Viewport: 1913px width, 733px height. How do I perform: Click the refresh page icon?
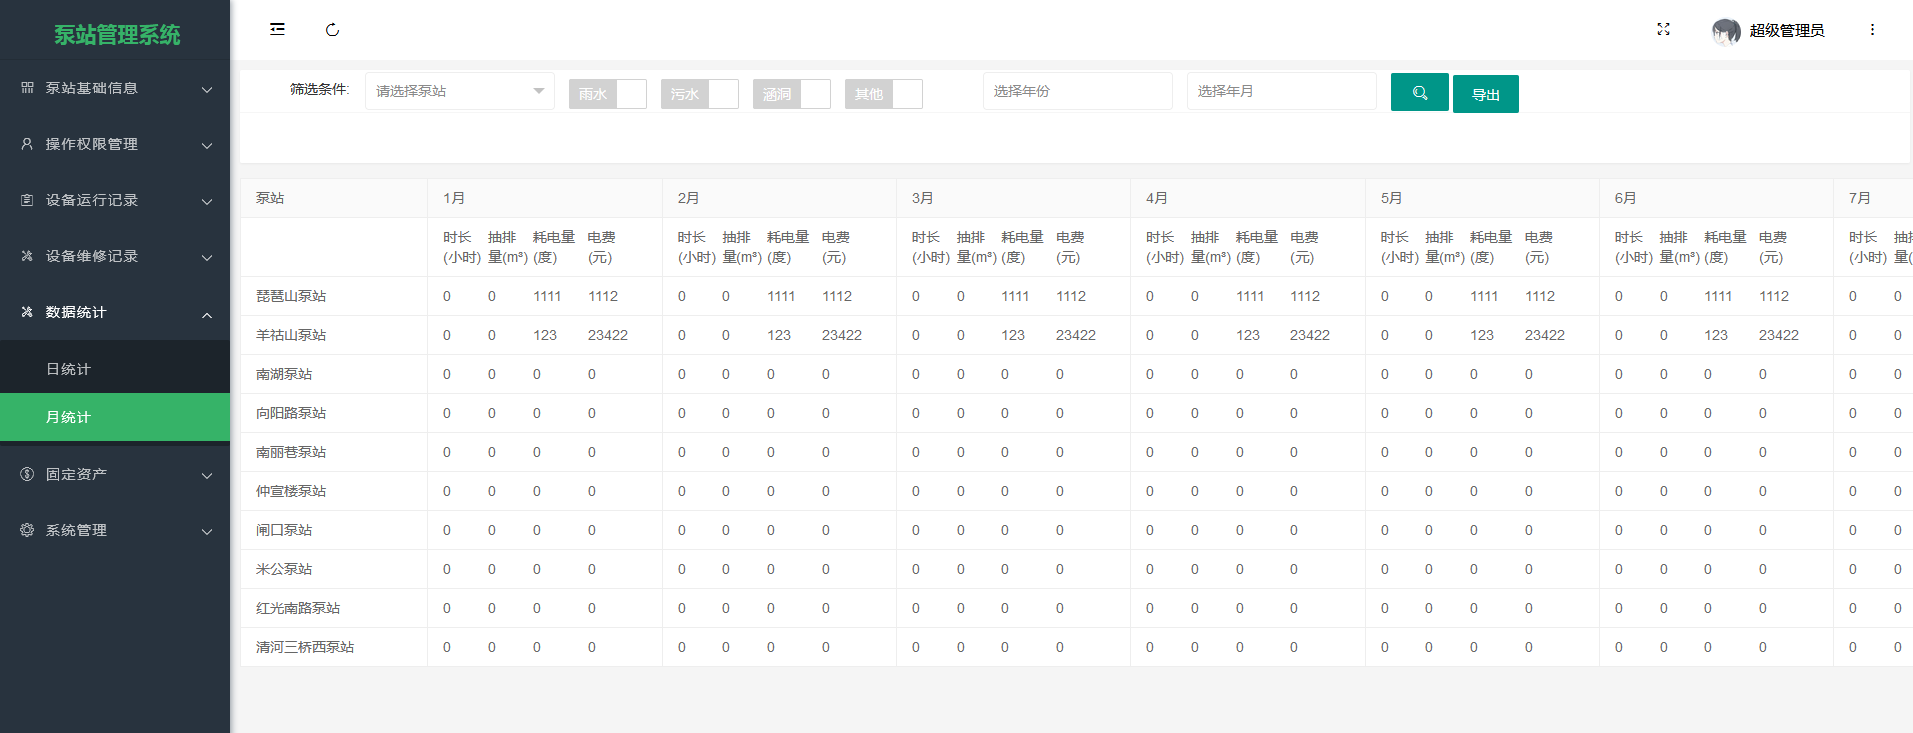(x=333, y=30)
